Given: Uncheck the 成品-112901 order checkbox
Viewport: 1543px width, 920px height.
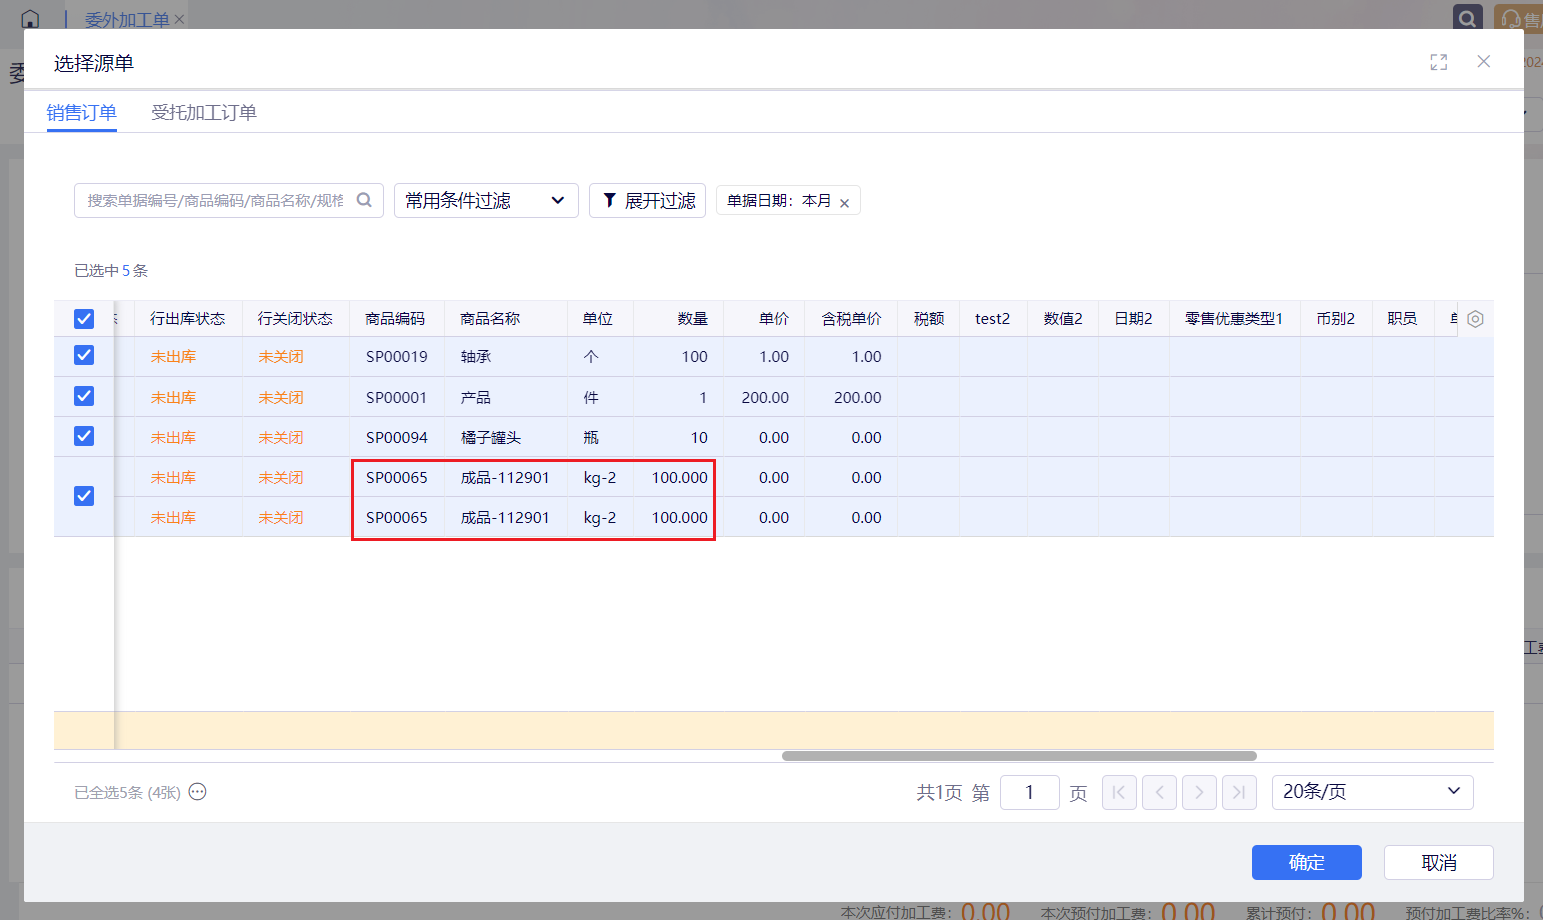Looking at the screenshot, I should [x=84, y=496].
